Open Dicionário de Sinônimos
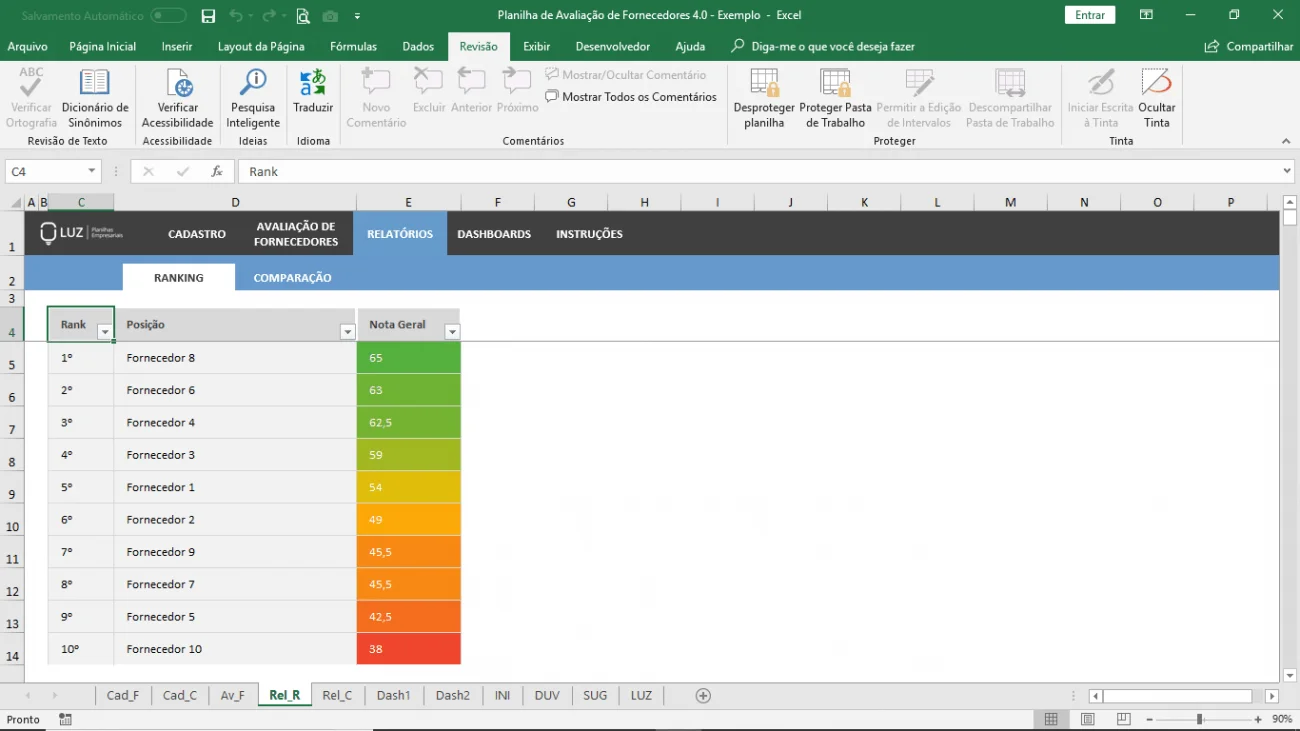 click(x=95, y=98)
